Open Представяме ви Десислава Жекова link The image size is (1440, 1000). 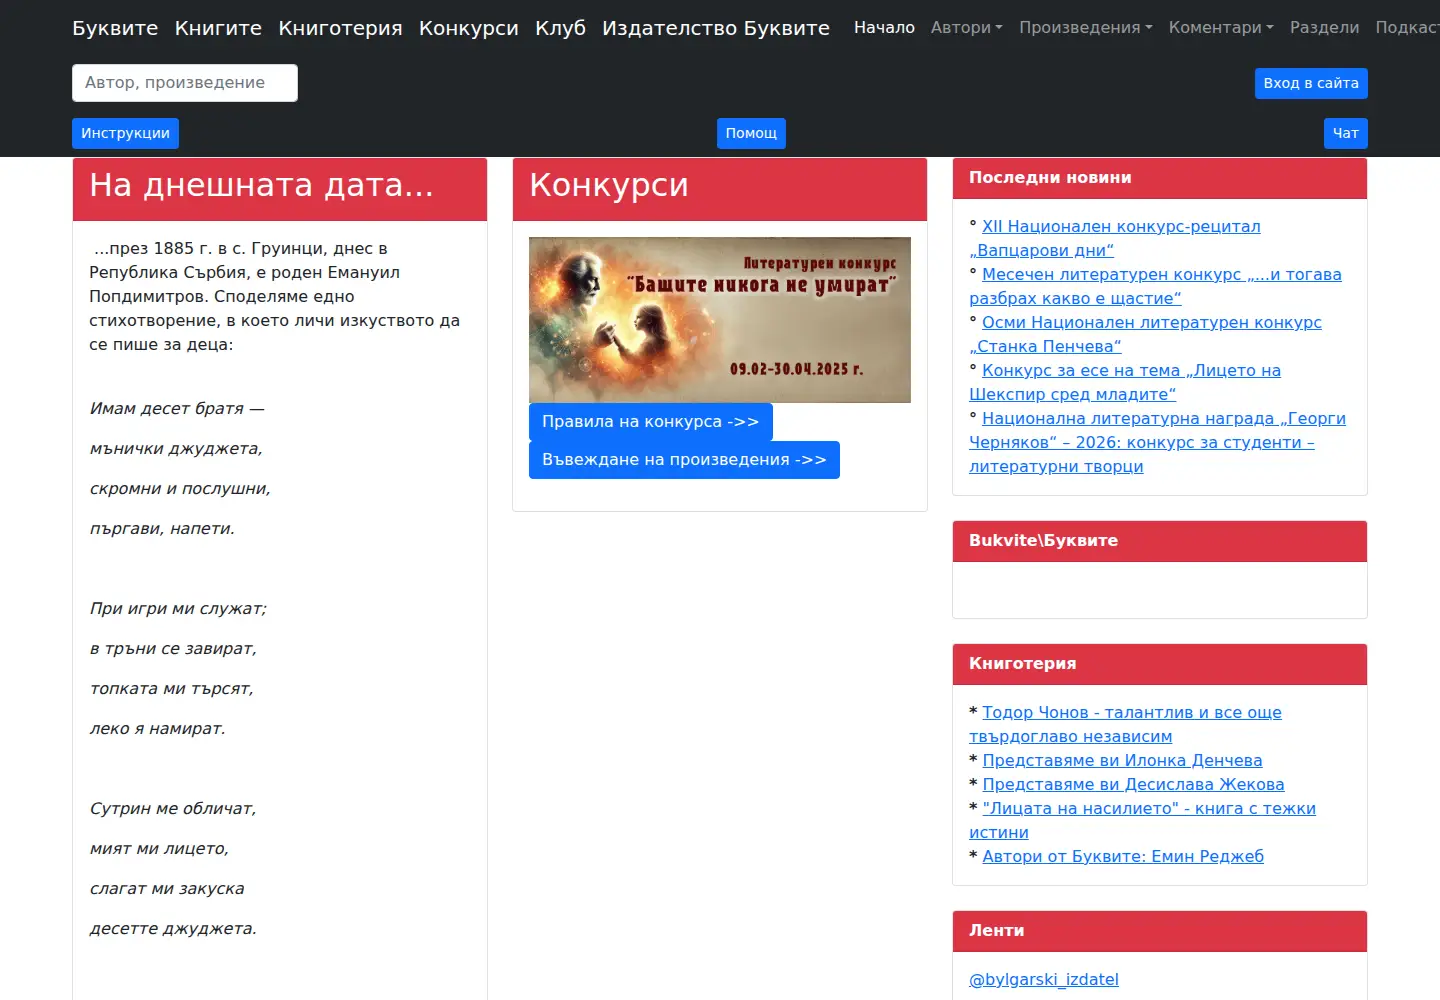[x=1133, y=784]
